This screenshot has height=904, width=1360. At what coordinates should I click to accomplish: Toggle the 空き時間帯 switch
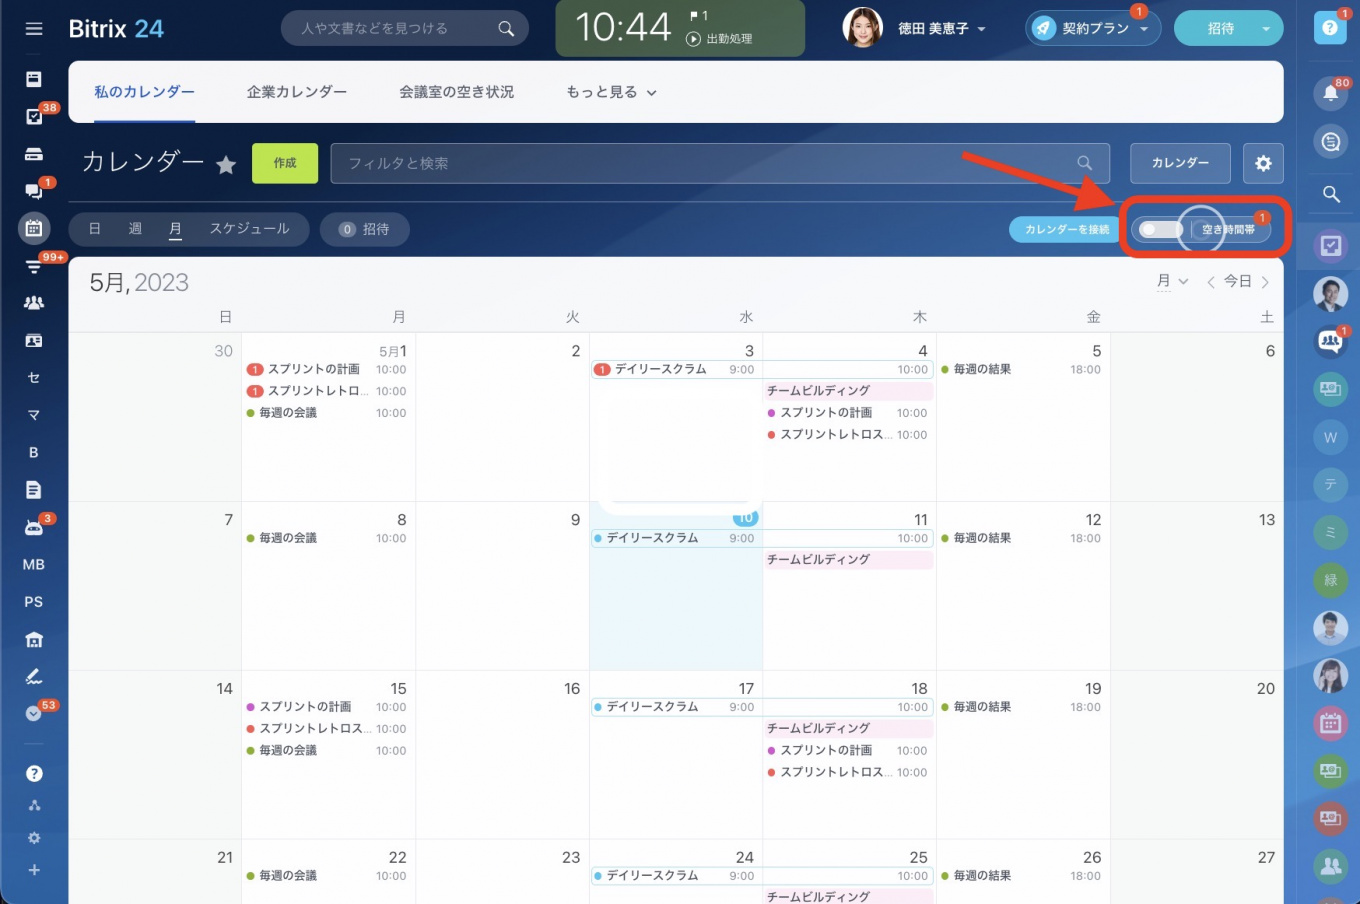[x=1160, y=229]
